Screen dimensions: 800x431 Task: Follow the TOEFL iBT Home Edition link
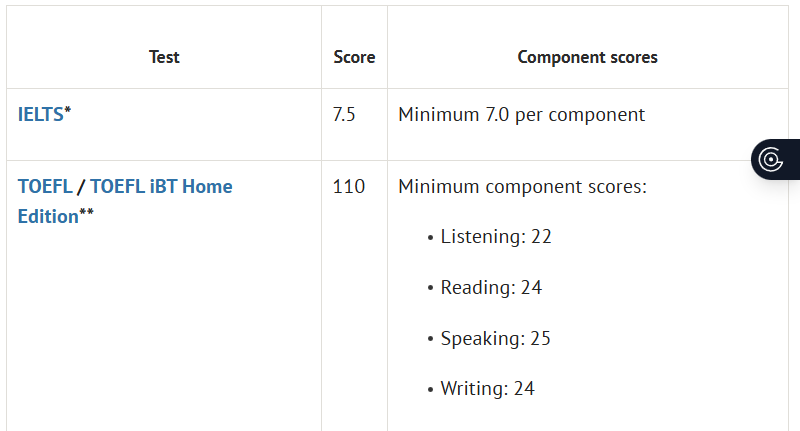point(161,187)
